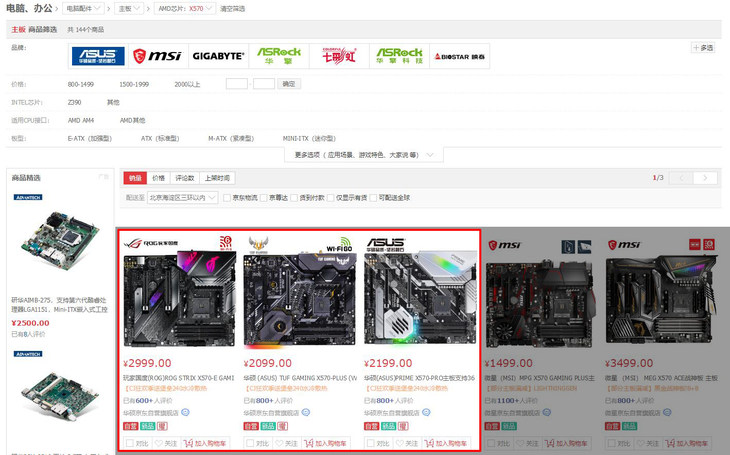Click the maximum price input box

click(x=264, y=84)
